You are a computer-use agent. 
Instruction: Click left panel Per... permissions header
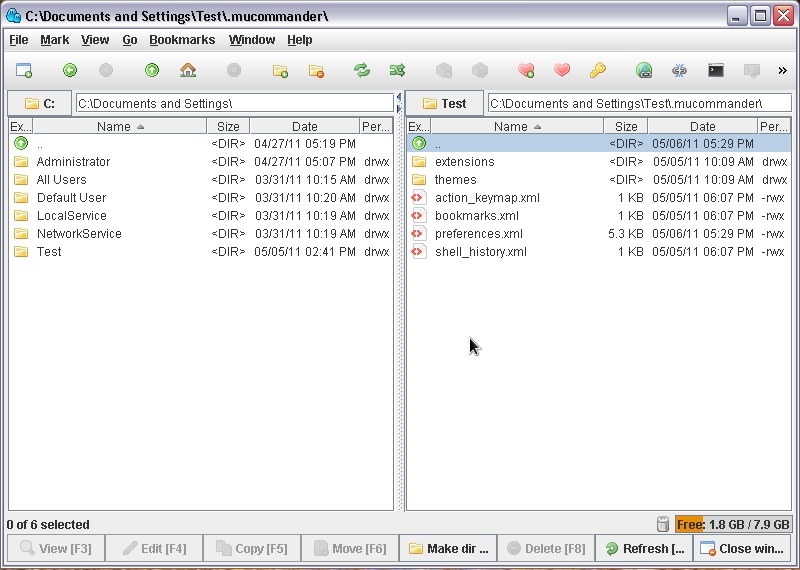tap(377, 126)
